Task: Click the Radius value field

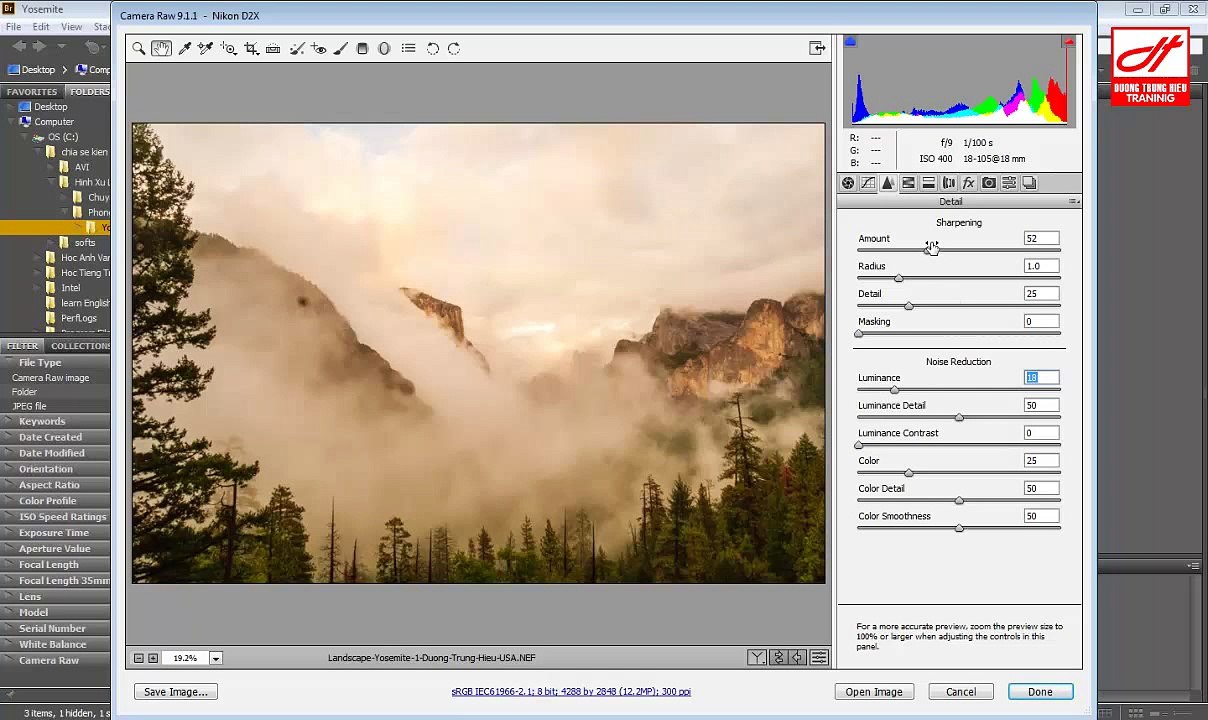Action: 1041,266
